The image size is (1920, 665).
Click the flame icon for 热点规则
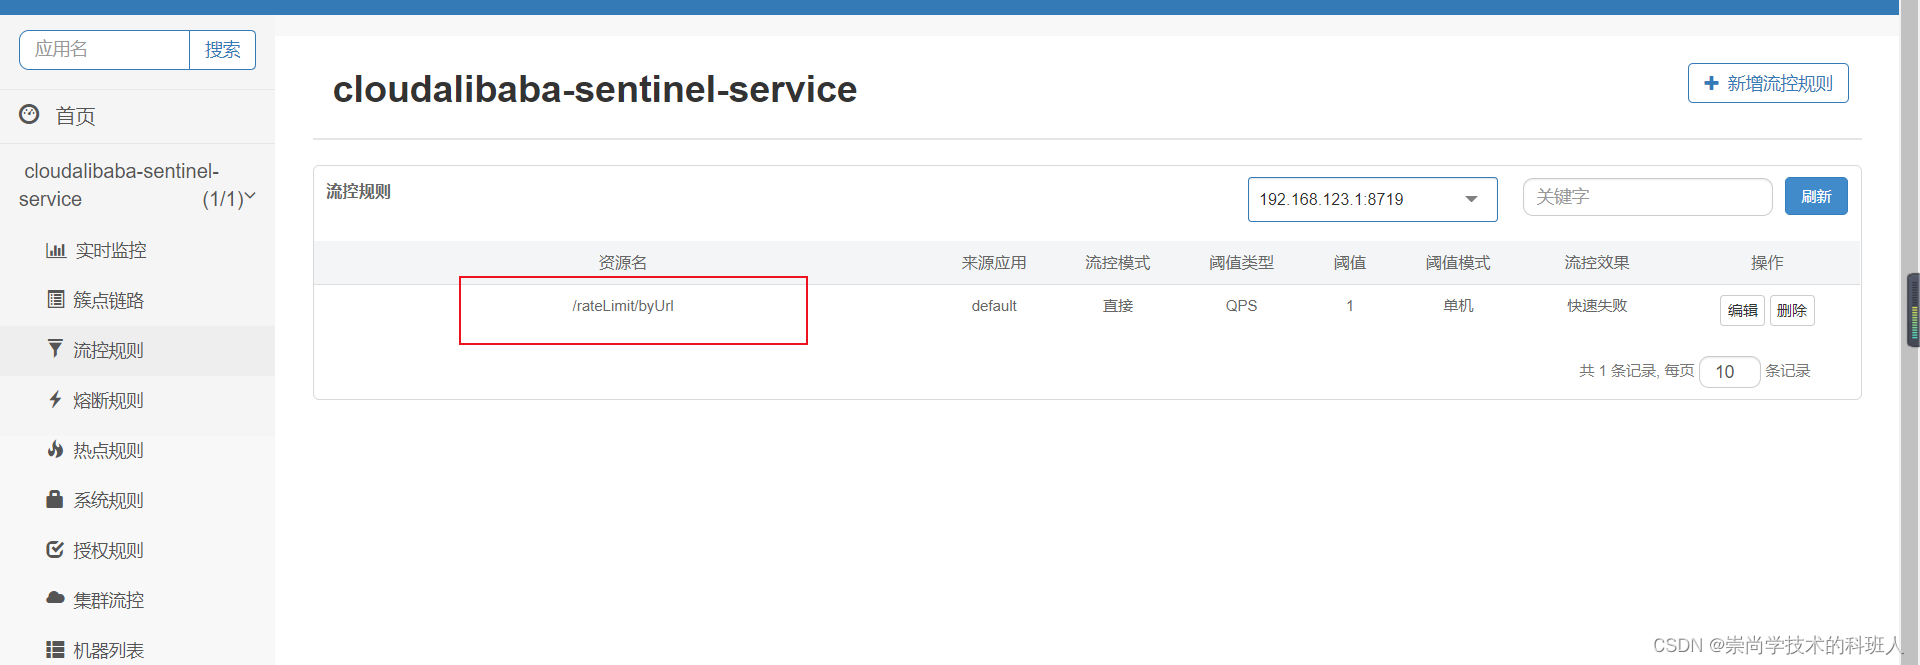point(56,449)
